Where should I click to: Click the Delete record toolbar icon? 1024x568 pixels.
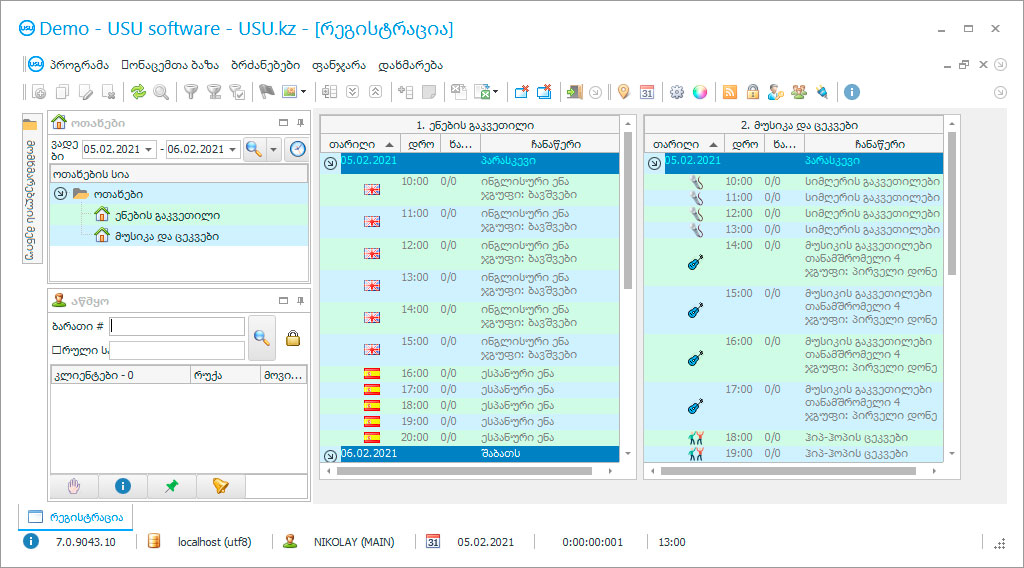pyautogui.click(x=109, y=93)
